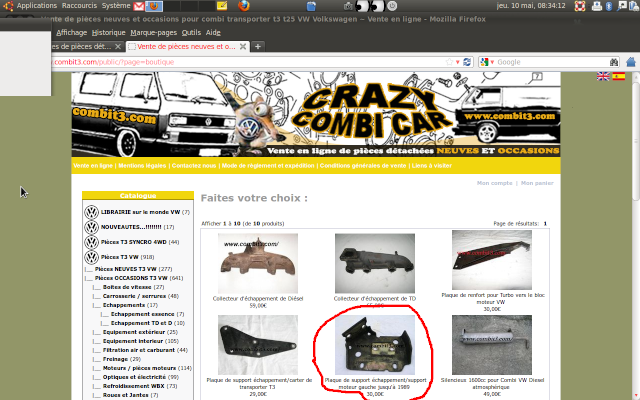Open the URL history dropdown arrow

click(x=458, y=62)
